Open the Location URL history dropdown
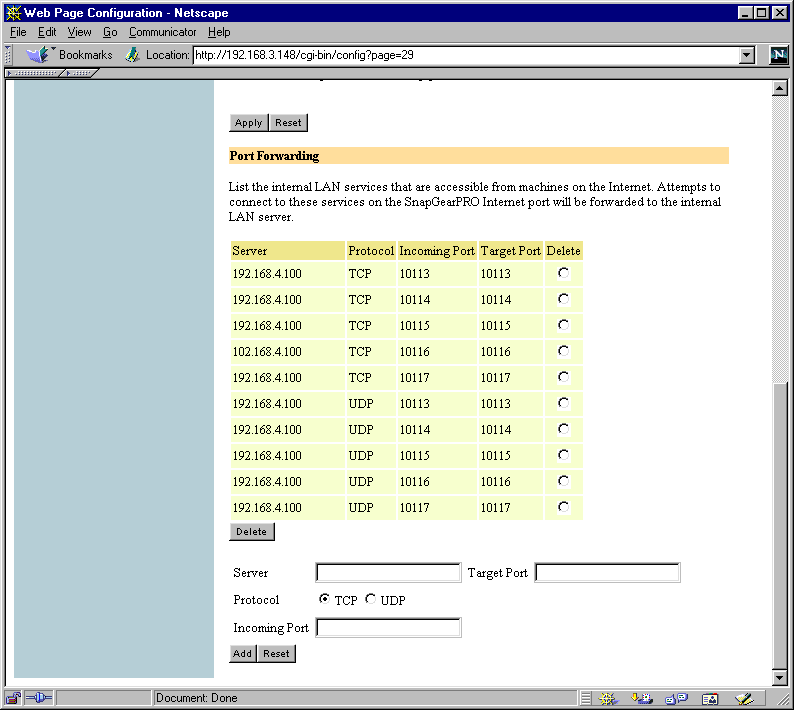The height and width of the screenshot is (710, 794). [x=746, y=55]
